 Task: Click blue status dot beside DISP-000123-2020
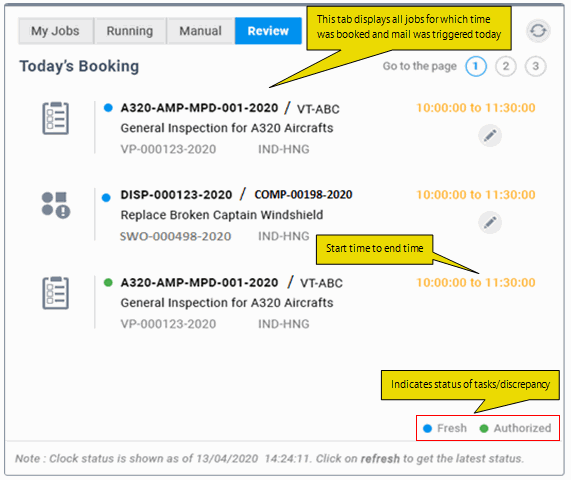106,198
